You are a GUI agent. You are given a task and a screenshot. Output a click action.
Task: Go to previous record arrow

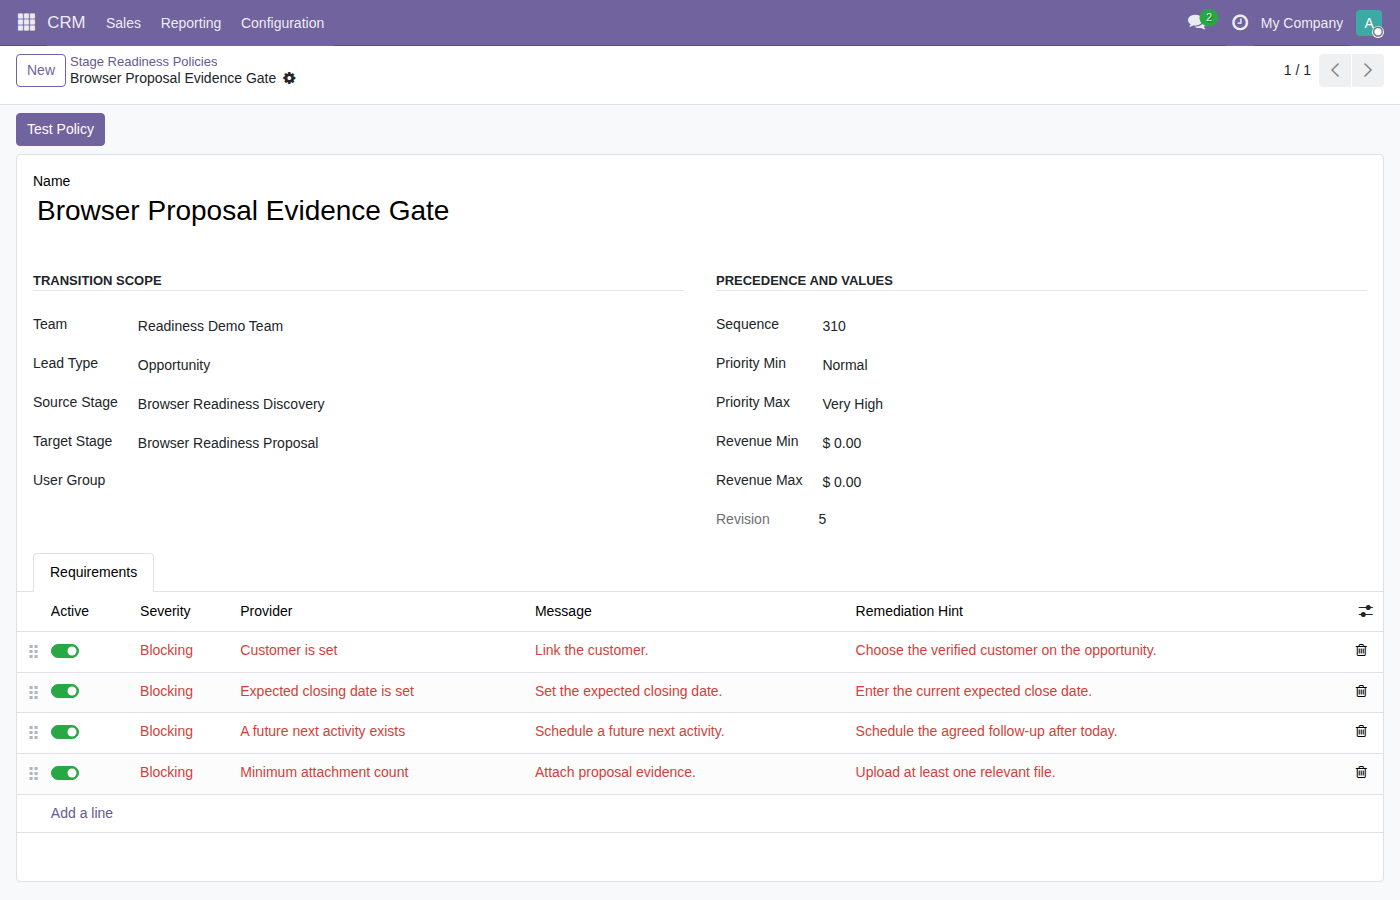tap(1335, 70)
